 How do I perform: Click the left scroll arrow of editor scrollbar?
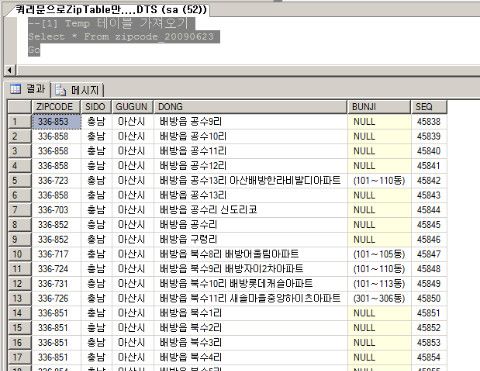point(9,70)
